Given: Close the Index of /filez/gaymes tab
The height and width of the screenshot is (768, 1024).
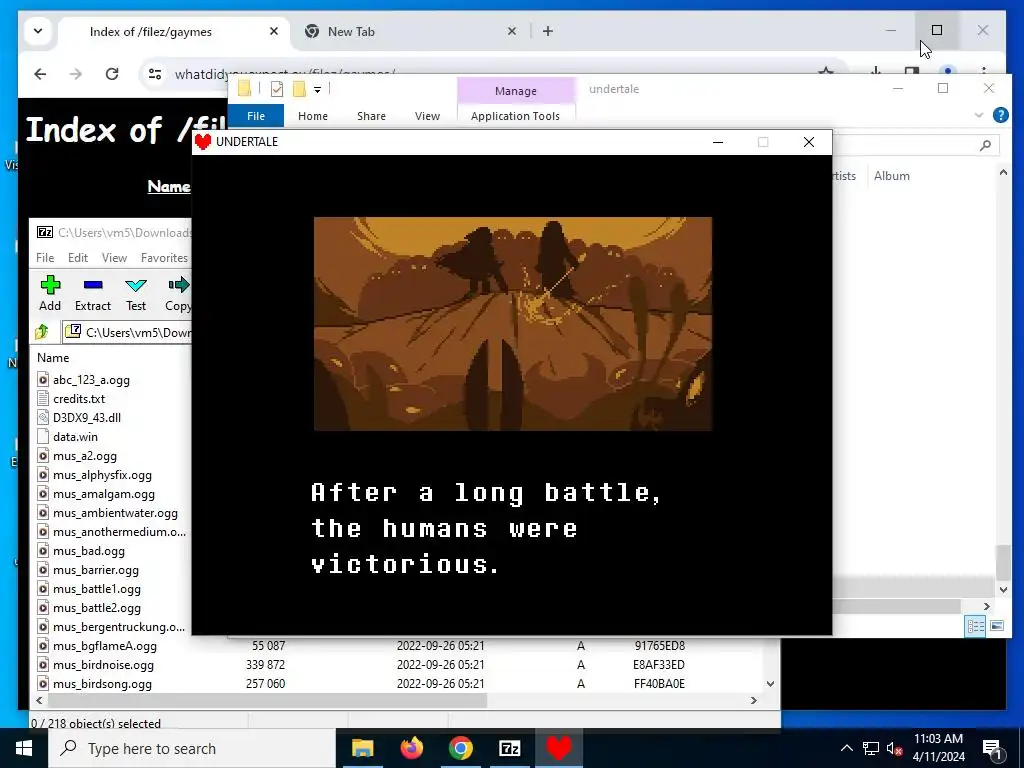Looking at the screenshot, I should point(274,31).
